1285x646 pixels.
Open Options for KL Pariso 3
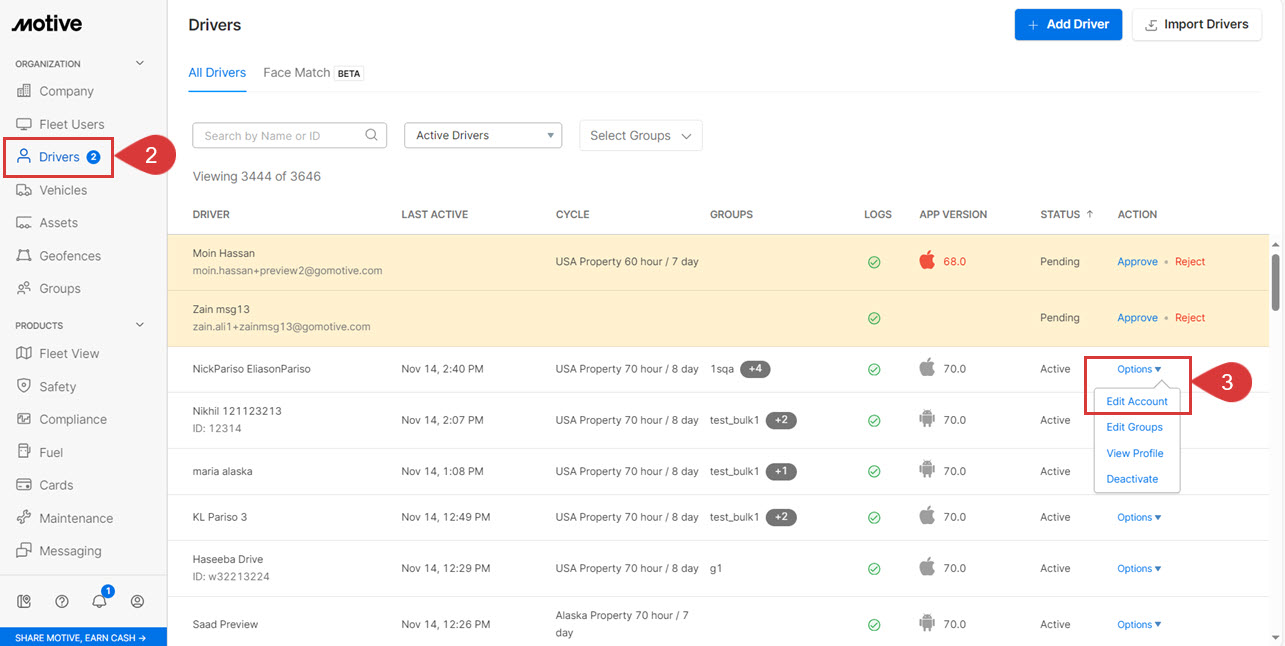click(x=1139, y=517)
